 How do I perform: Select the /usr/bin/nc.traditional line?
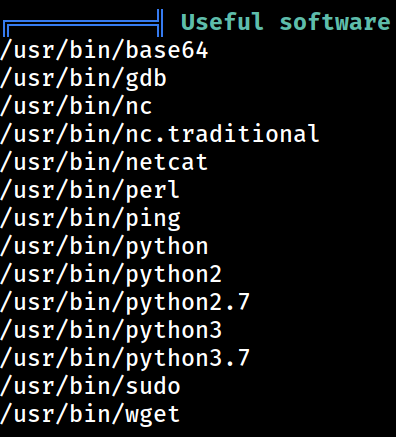click(x=160, y=134)
